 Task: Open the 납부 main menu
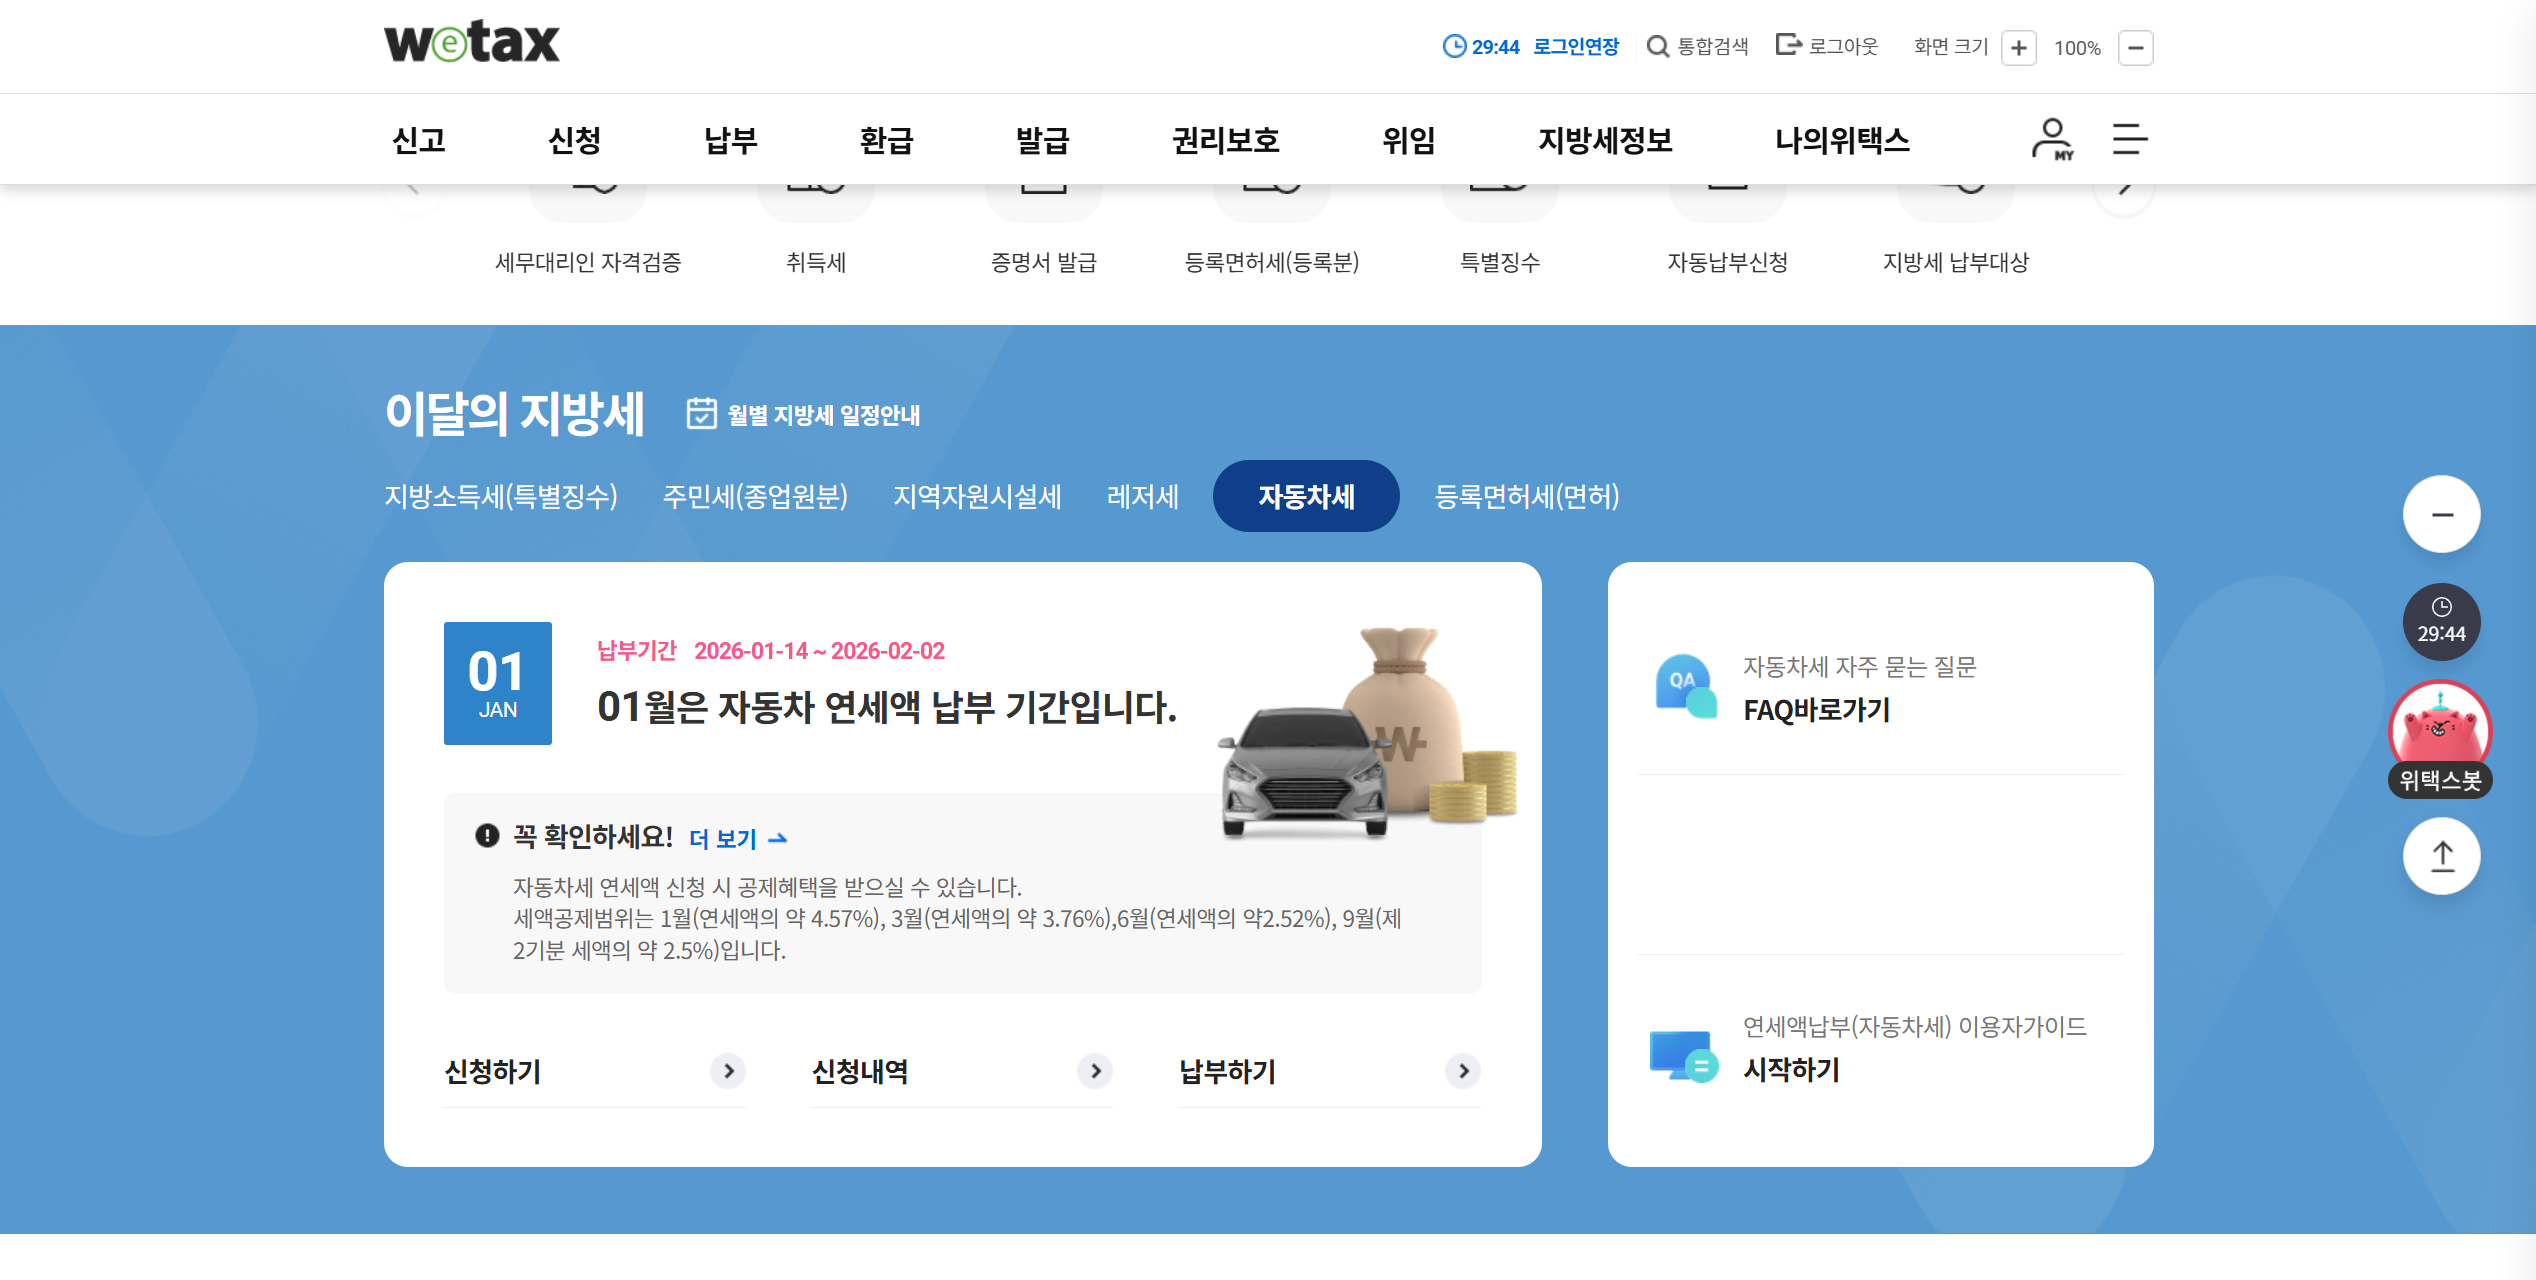[x=730, y=140]
